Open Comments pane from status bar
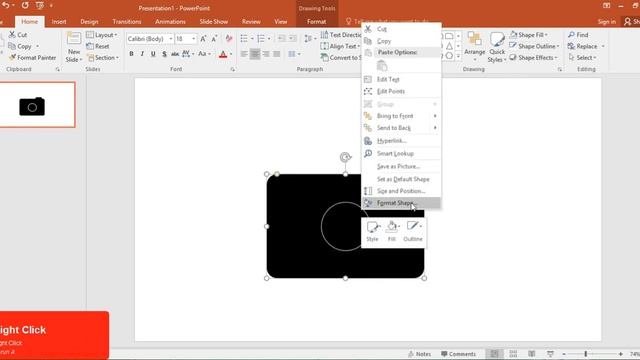This screenshot has height=360, width=640. click(458, 354)
